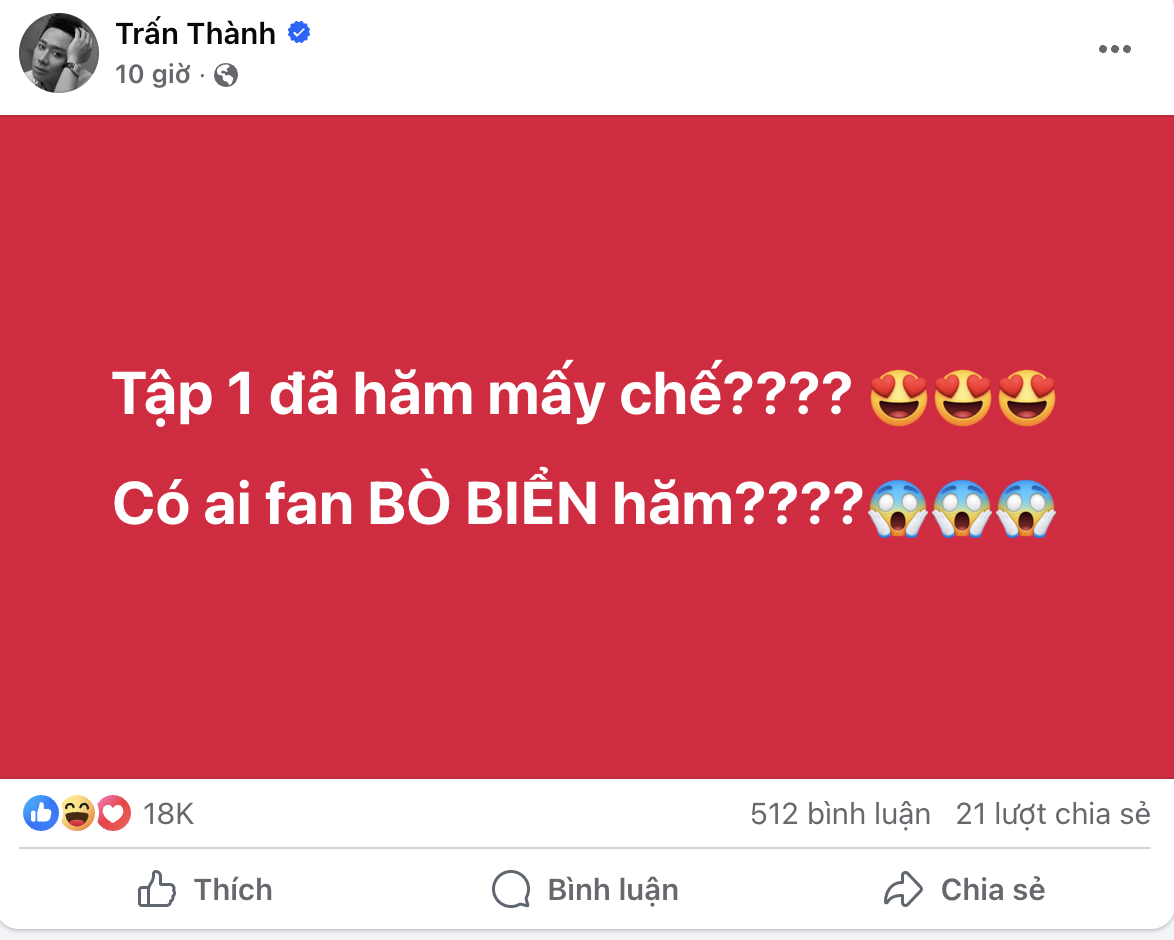Click the blue Like reaction icon under the post
Viewport: 1174px width, 940px height.
tap(40, 813)
